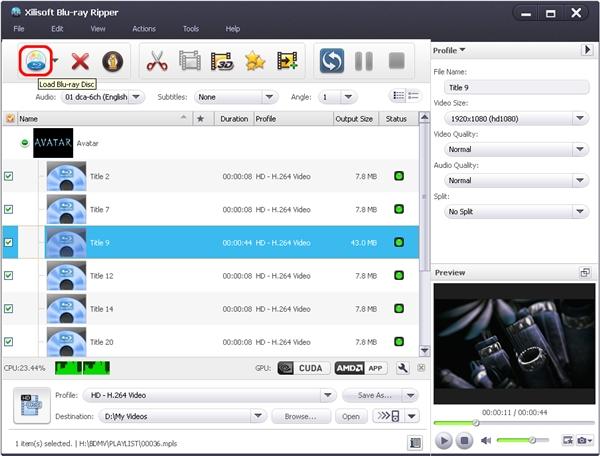Open the bottom Profile HD - H.264 dropdown
Viewport: 600px width, 456px height.
[210, 395]
